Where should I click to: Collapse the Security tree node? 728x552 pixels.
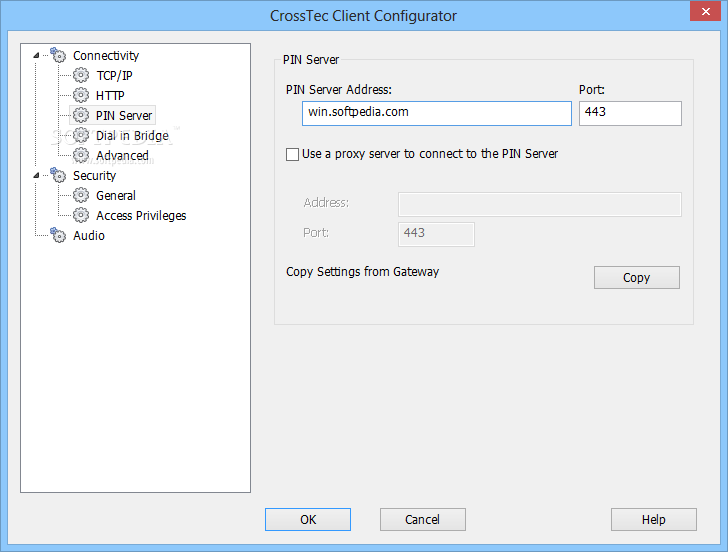coord(36,175)
